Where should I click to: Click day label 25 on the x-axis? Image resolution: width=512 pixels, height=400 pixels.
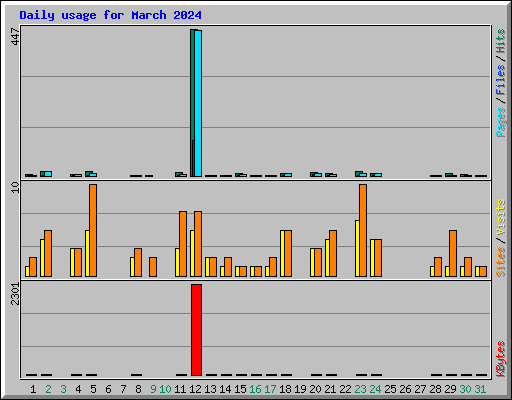pyautogui.click(x=390, y=389)
